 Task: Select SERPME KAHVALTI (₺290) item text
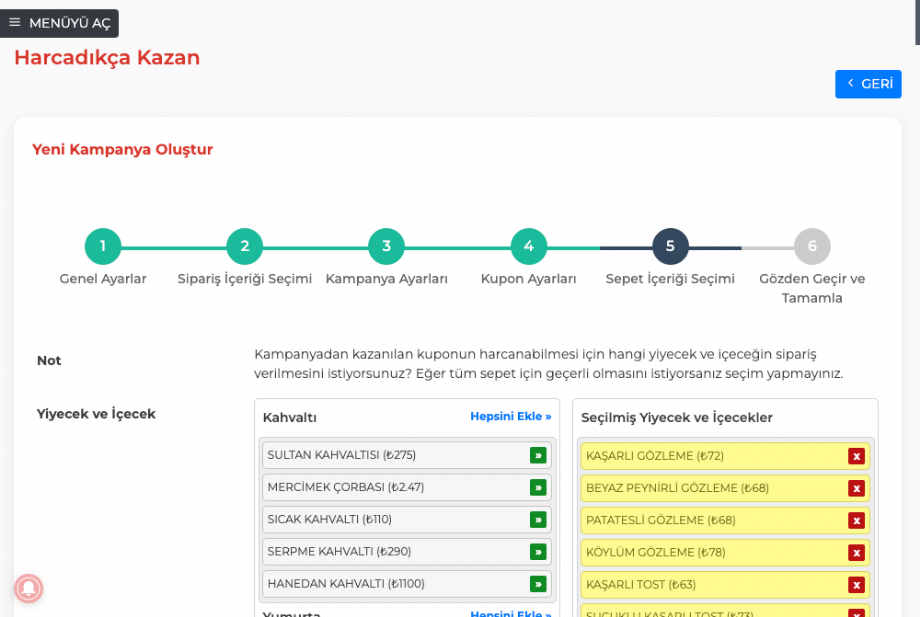pos(339,552)
